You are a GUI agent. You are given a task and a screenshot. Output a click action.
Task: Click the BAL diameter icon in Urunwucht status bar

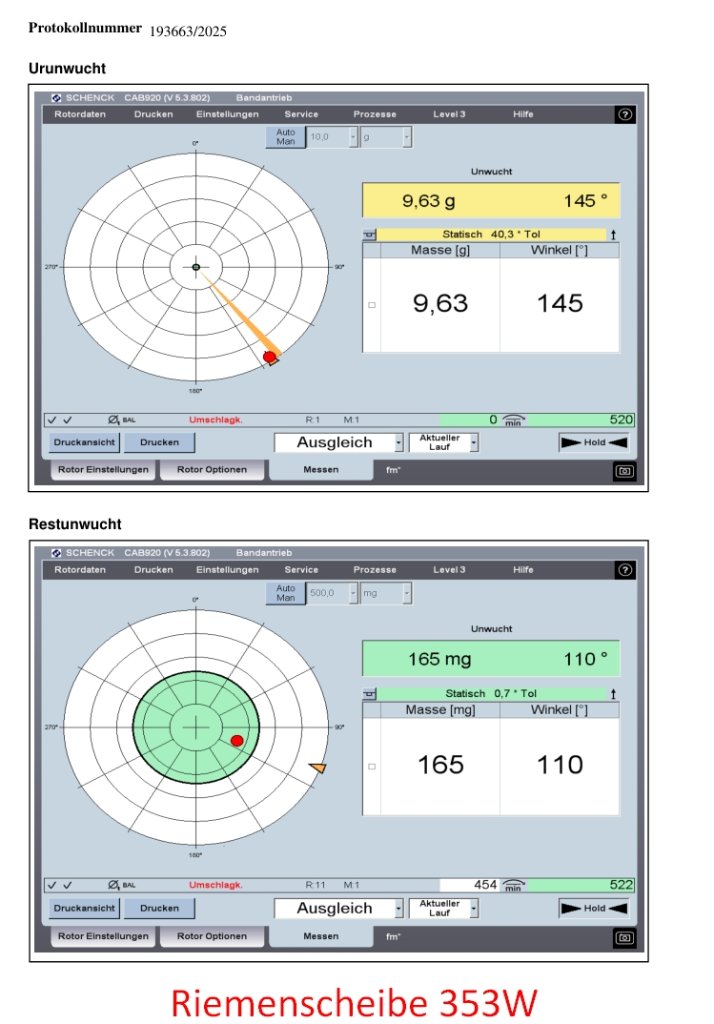point(114,420)
